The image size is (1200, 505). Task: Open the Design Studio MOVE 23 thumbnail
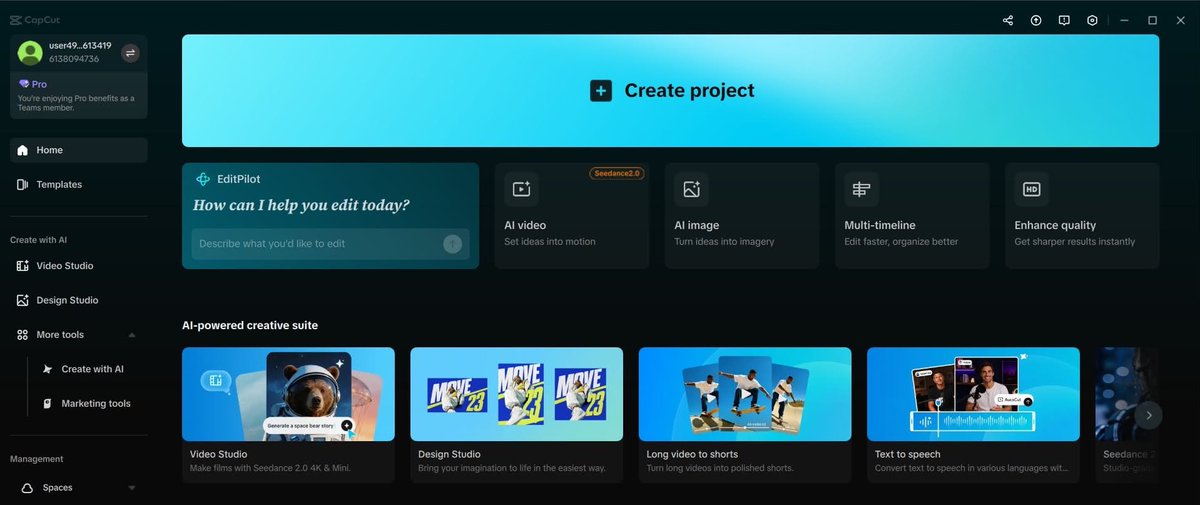pyautogui.click(x=516, y=394)
